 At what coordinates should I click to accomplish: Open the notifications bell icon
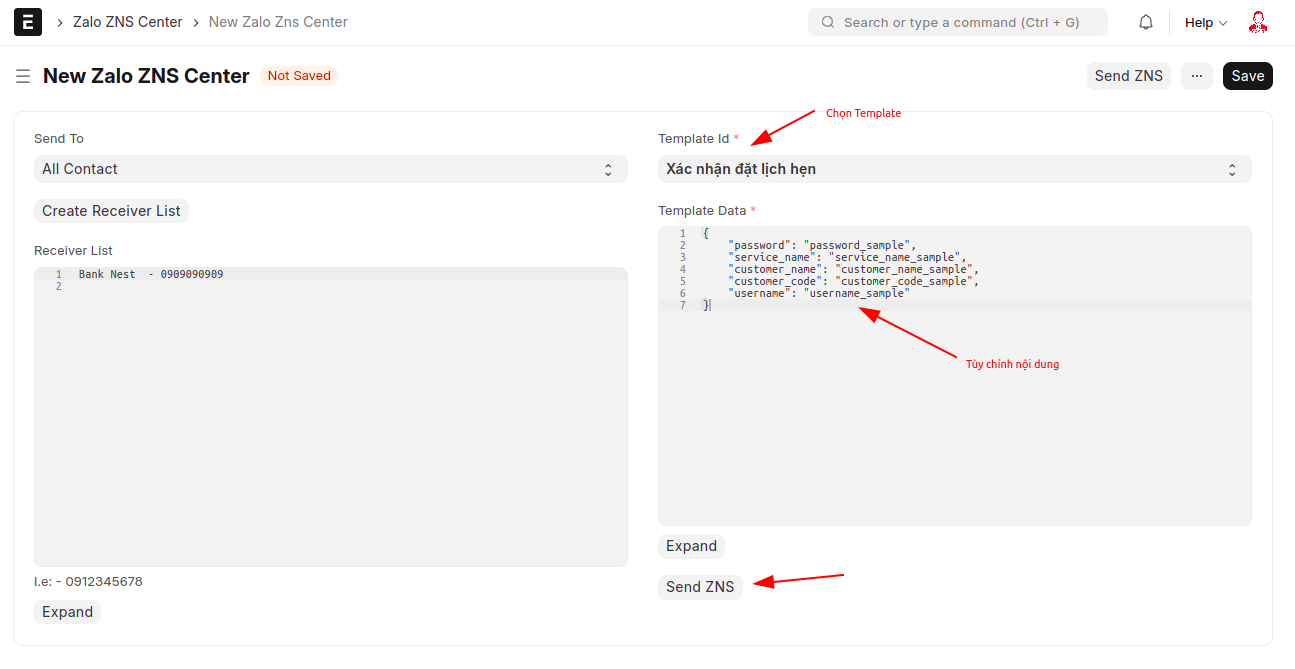pyautogui.click(x=1146, y=22)
